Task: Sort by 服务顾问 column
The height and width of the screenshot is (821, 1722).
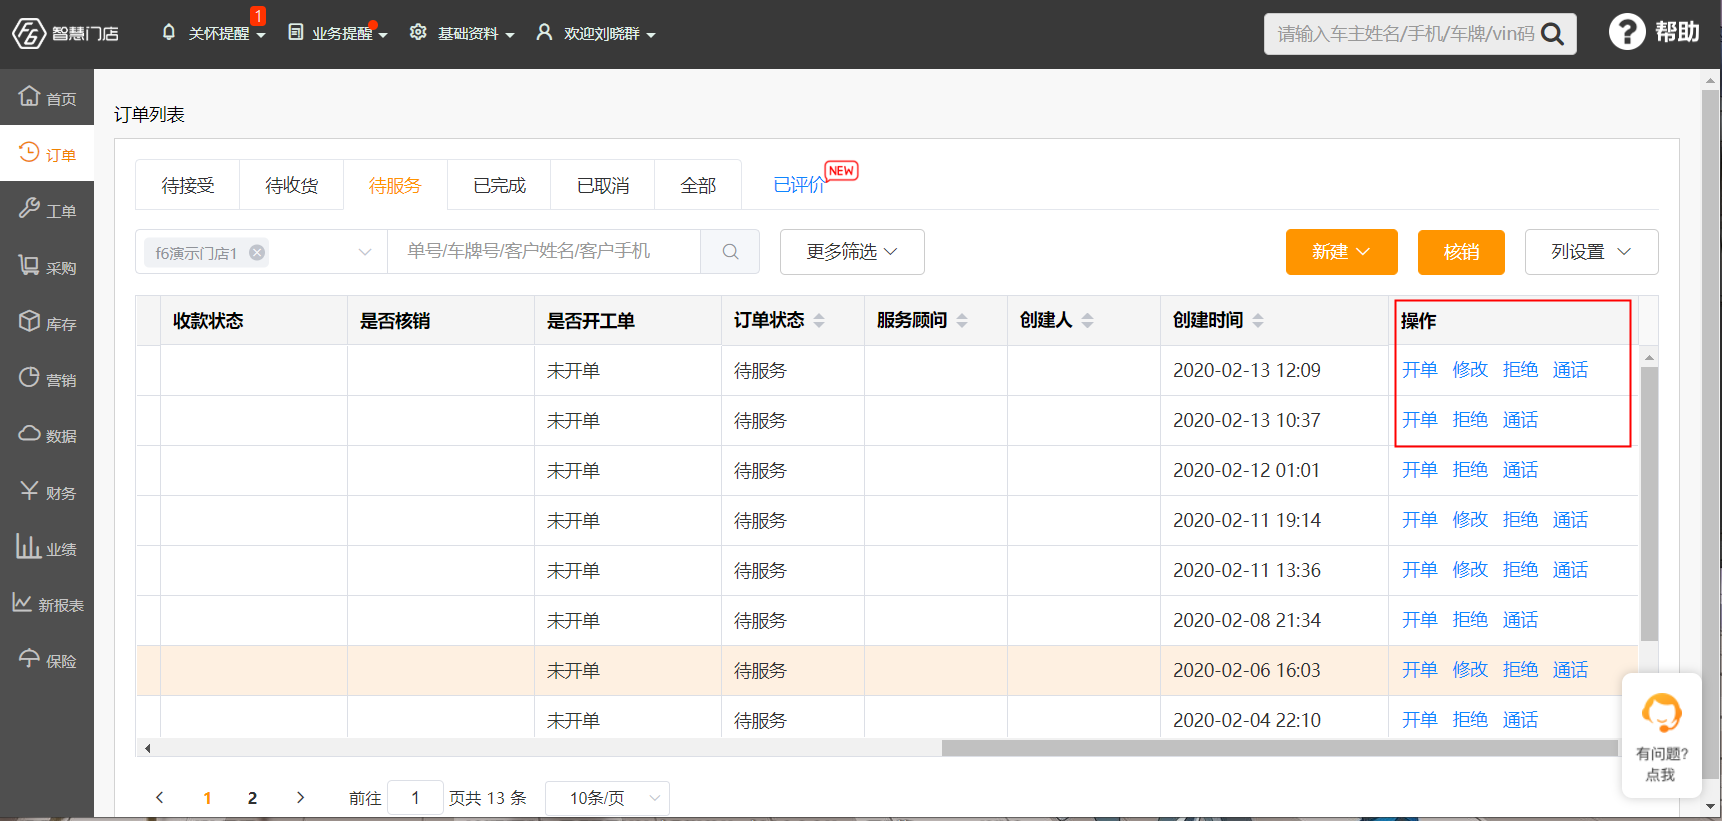Action: click(962, 320)
